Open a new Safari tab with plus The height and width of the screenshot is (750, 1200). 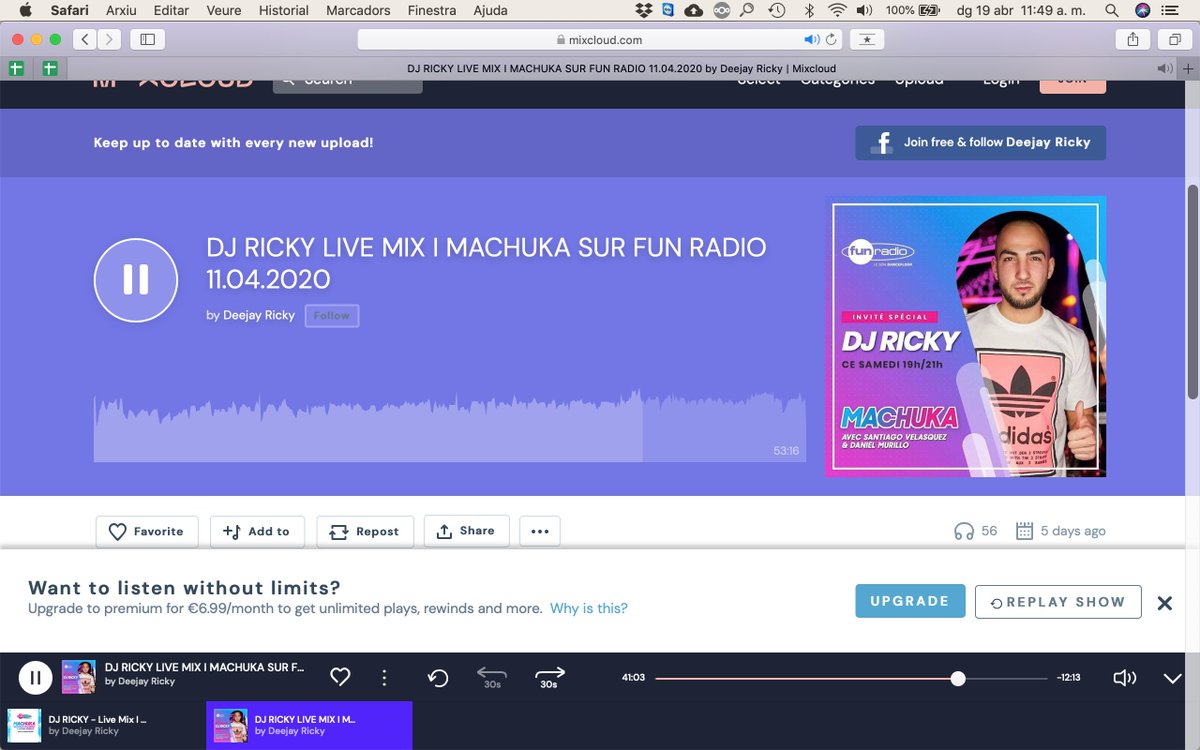point(1189,69)
